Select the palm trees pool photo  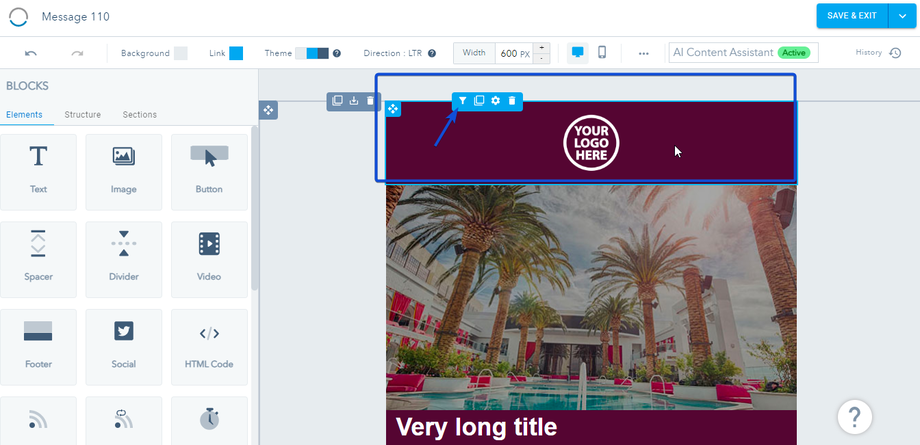point(591,297)
